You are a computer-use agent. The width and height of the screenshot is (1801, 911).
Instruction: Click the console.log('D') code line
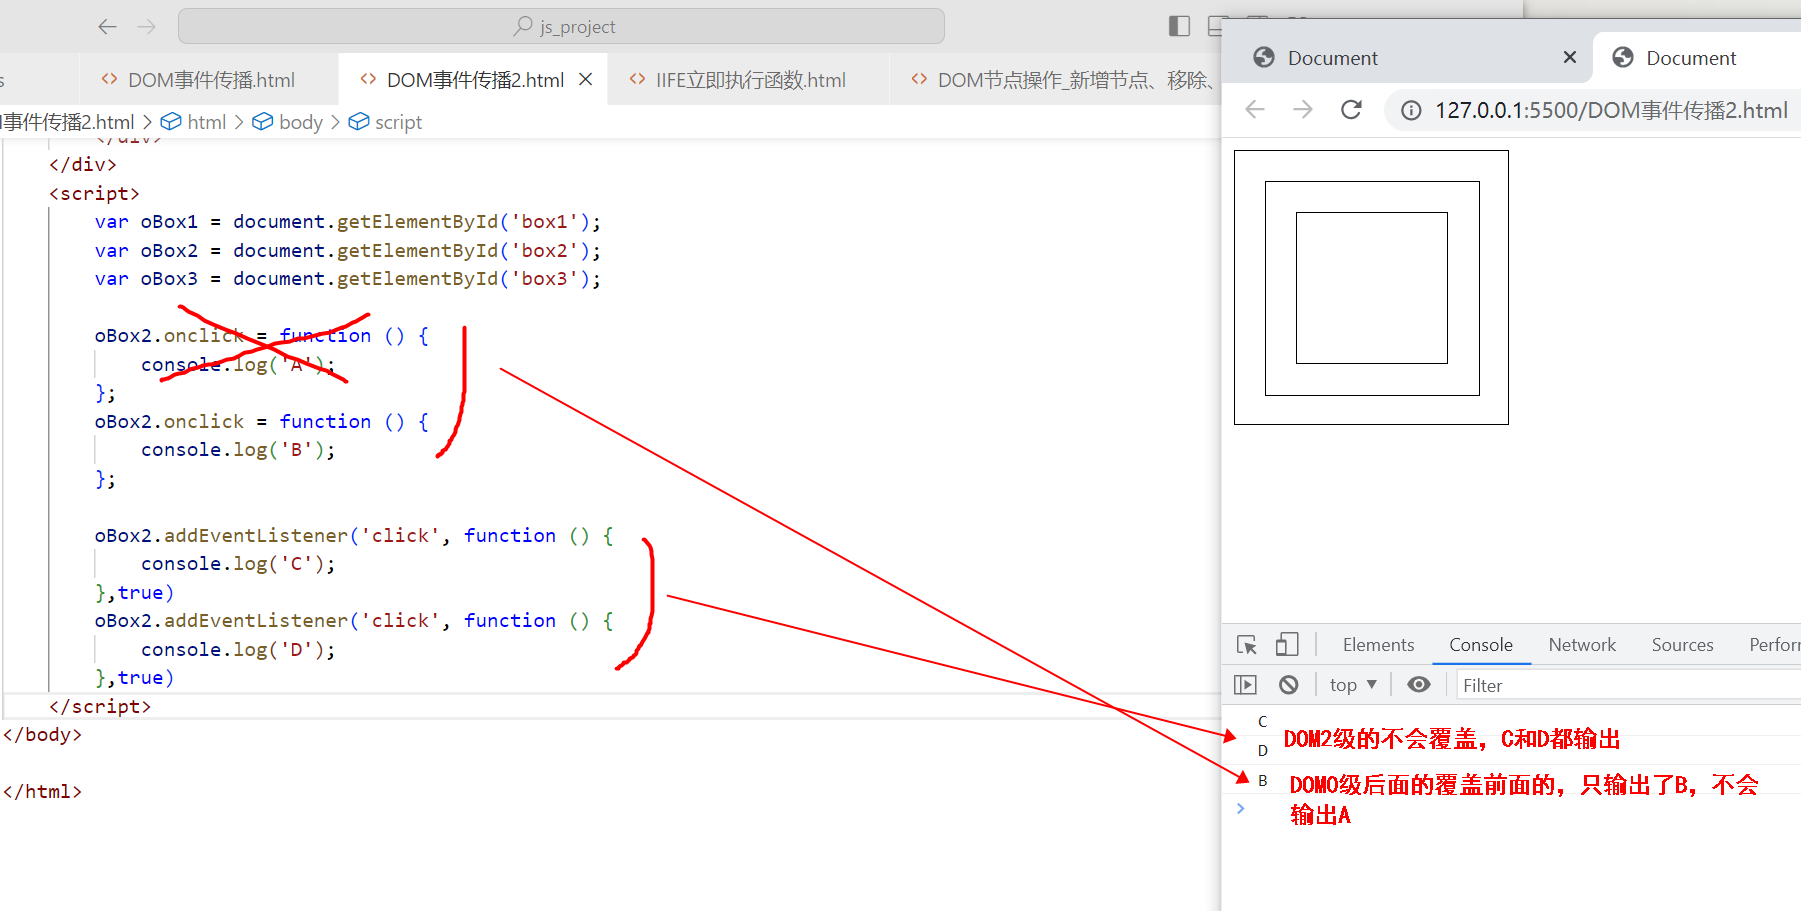pos(238,650)
